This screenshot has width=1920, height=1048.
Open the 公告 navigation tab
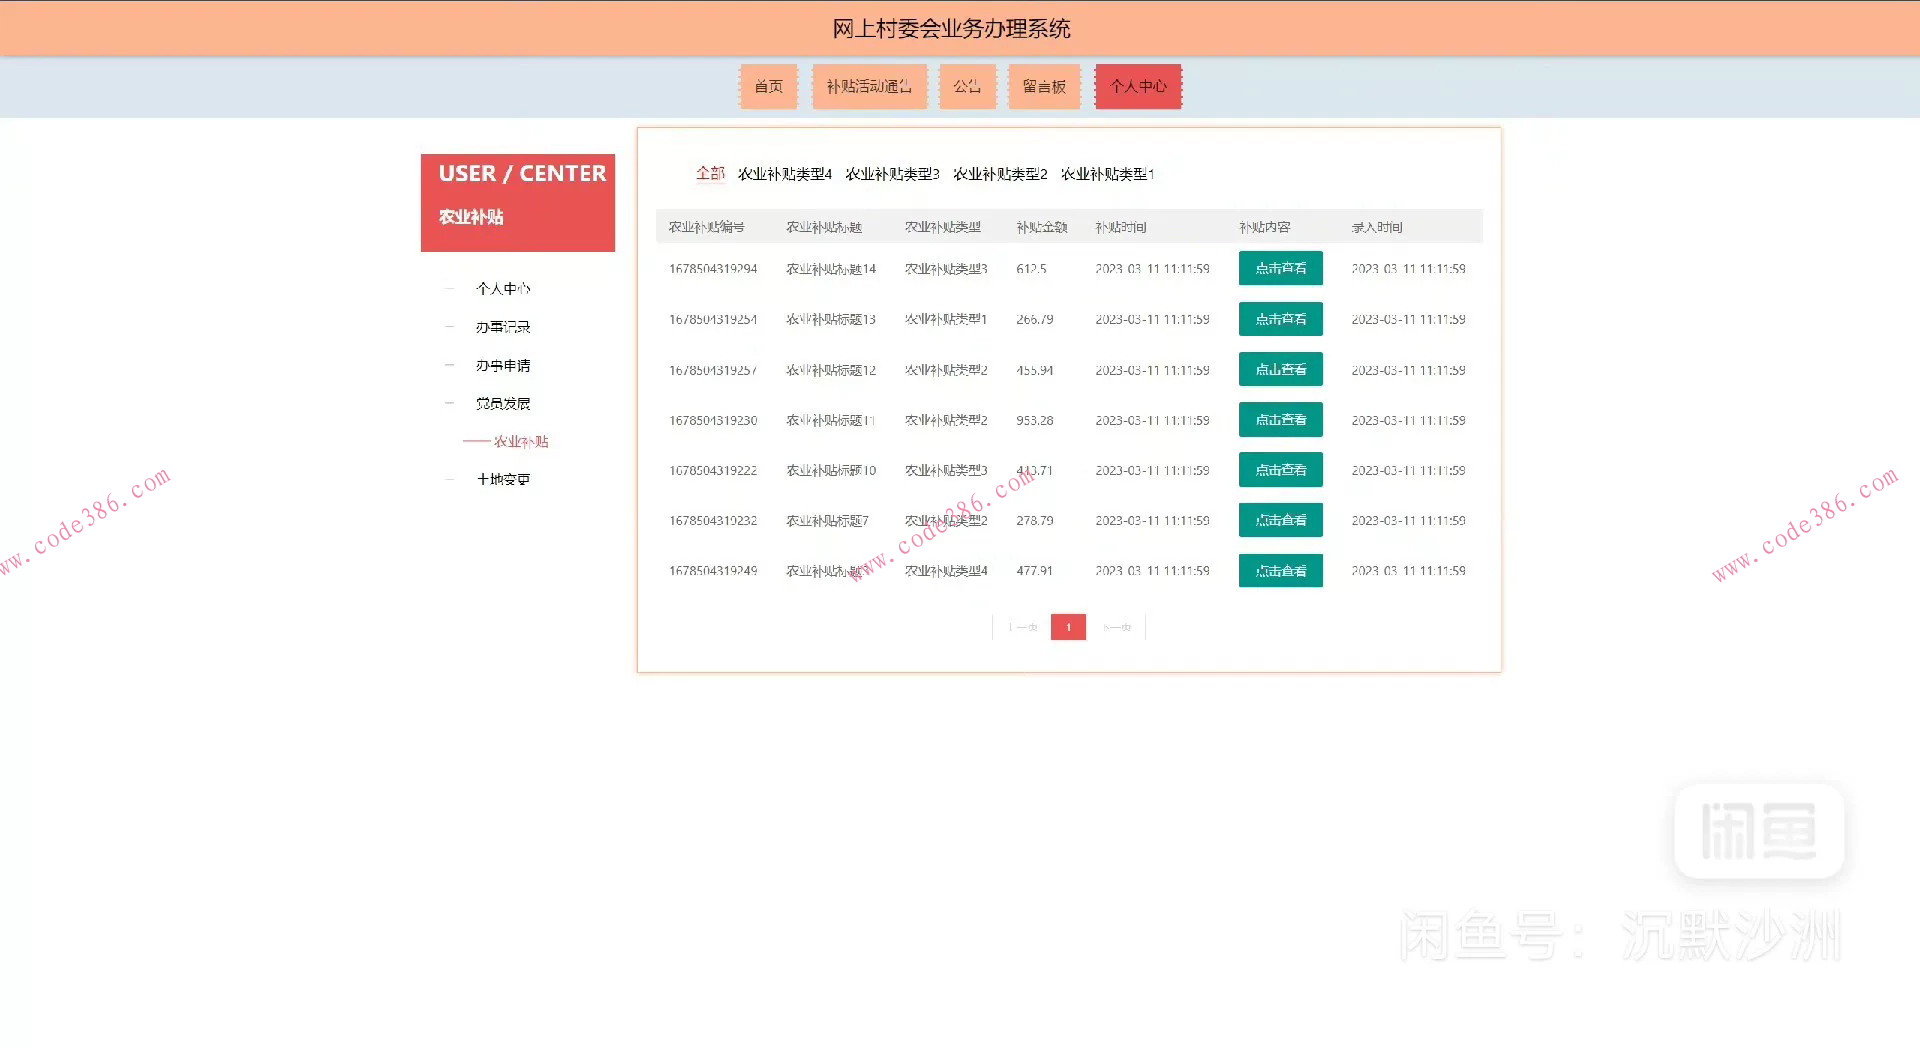tap(966, 87)
